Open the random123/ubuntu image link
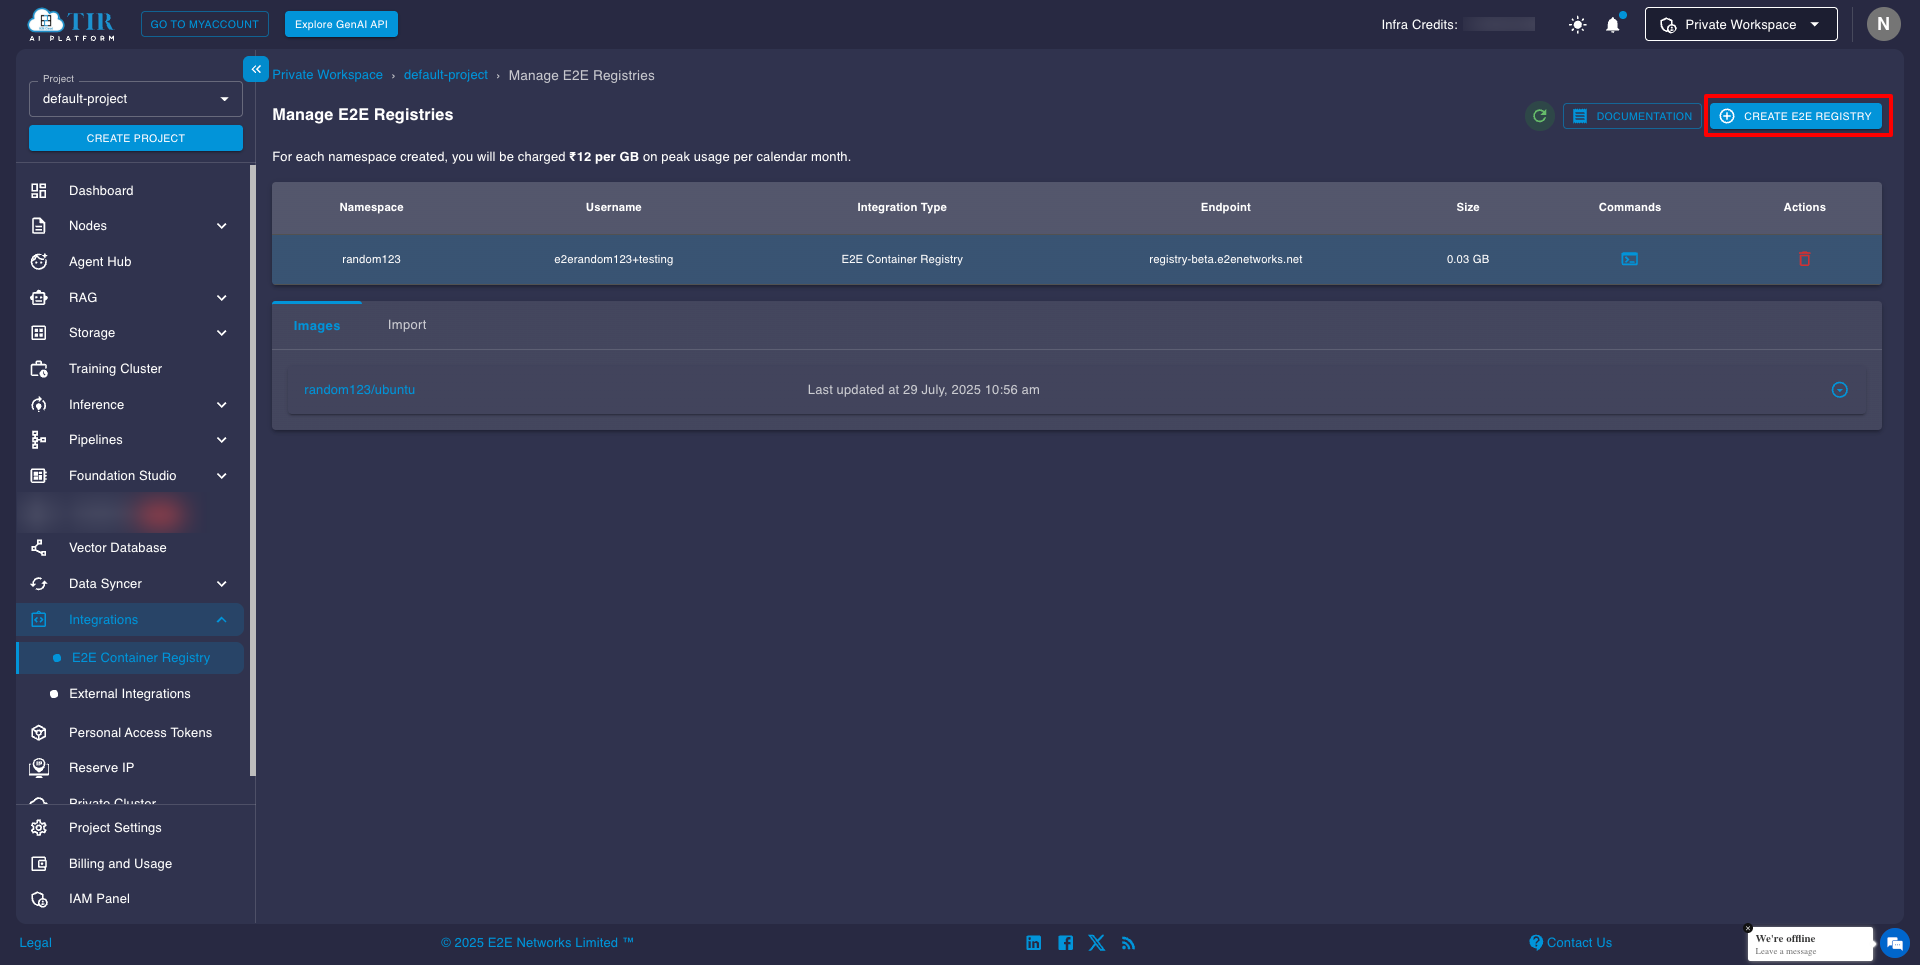Screen dimensions: 1920x965 coord(359,389)
